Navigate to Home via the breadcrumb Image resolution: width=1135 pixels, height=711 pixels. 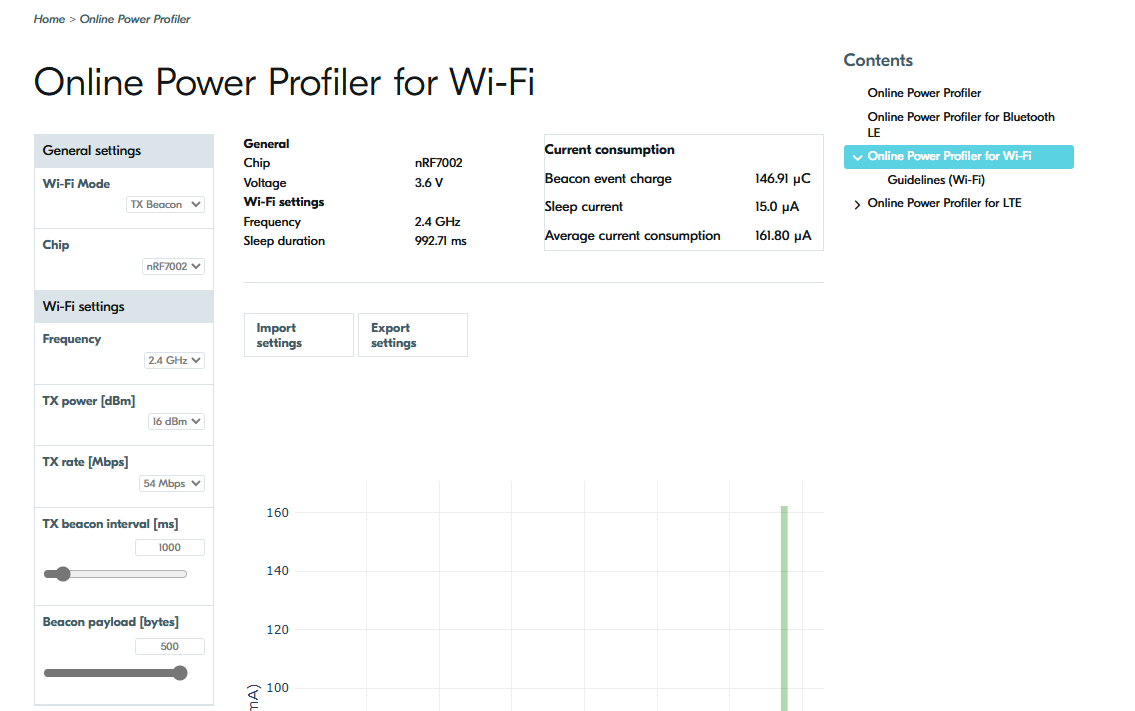tap(49, 18)
